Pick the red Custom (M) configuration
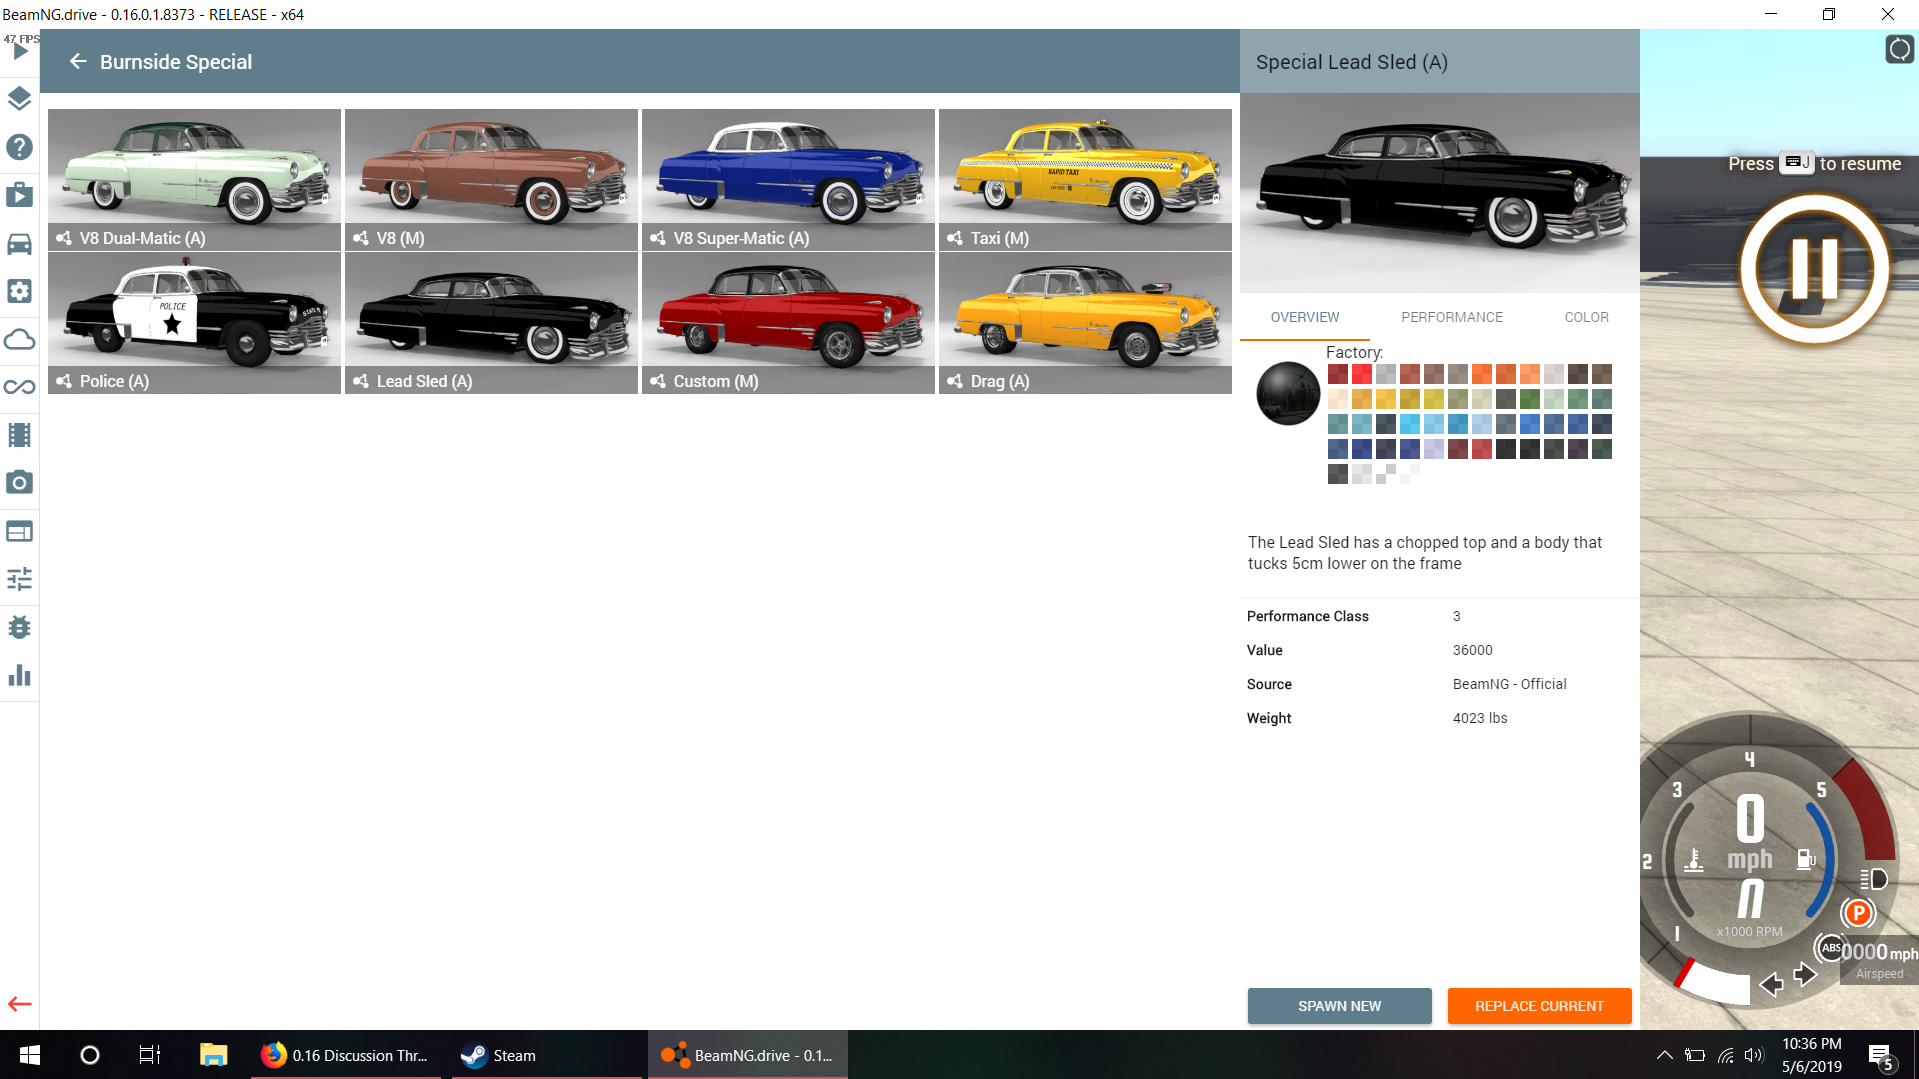This screenshot has width=1919, height=1079. [788, 323]
